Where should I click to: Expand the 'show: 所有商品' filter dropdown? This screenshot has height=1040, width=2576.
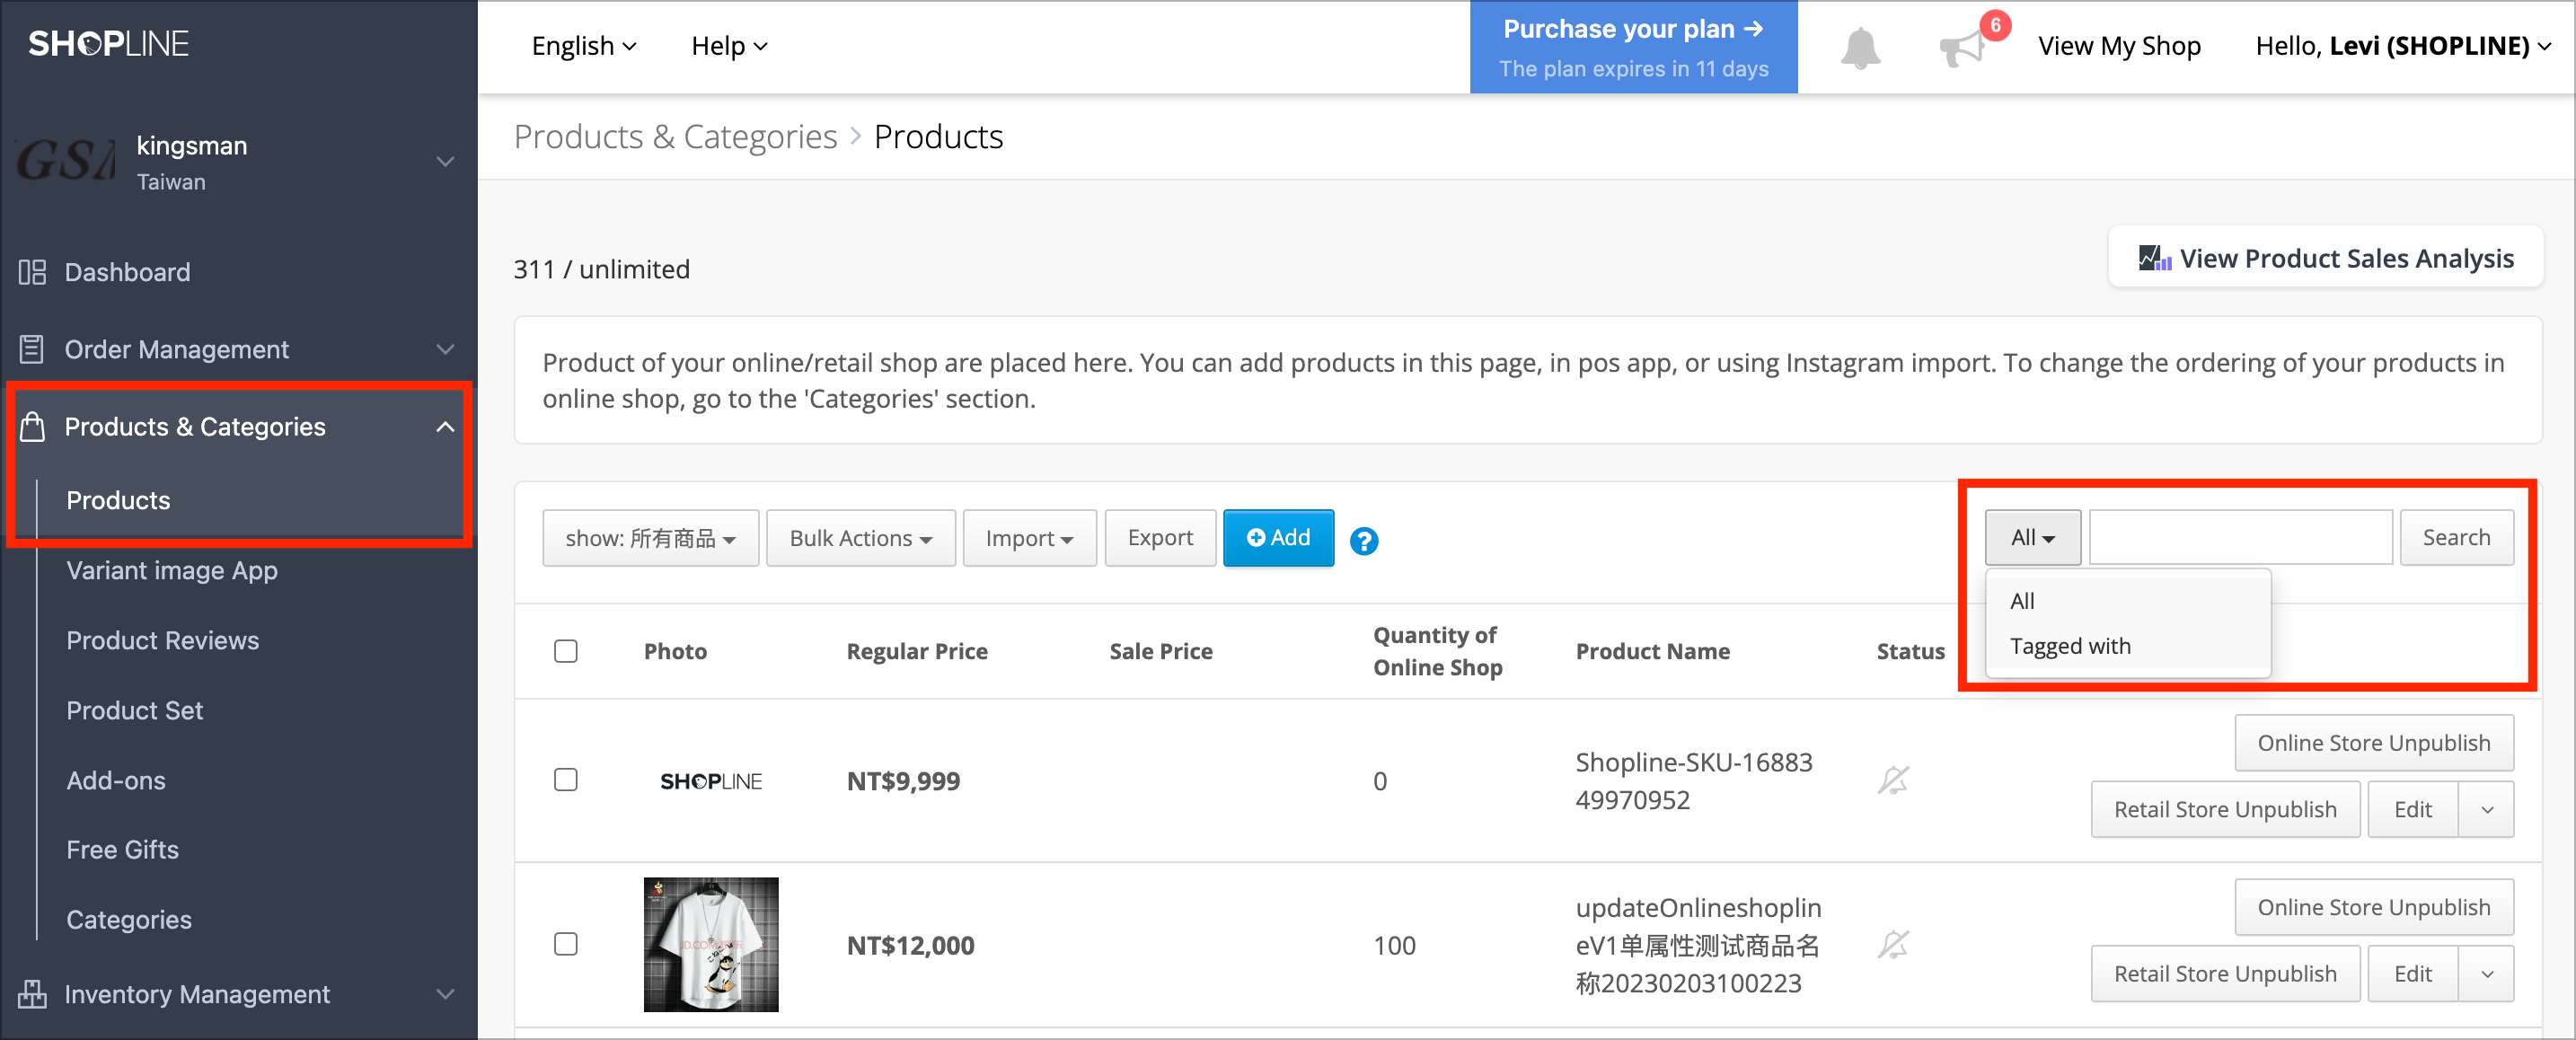[x=650, y=537]
